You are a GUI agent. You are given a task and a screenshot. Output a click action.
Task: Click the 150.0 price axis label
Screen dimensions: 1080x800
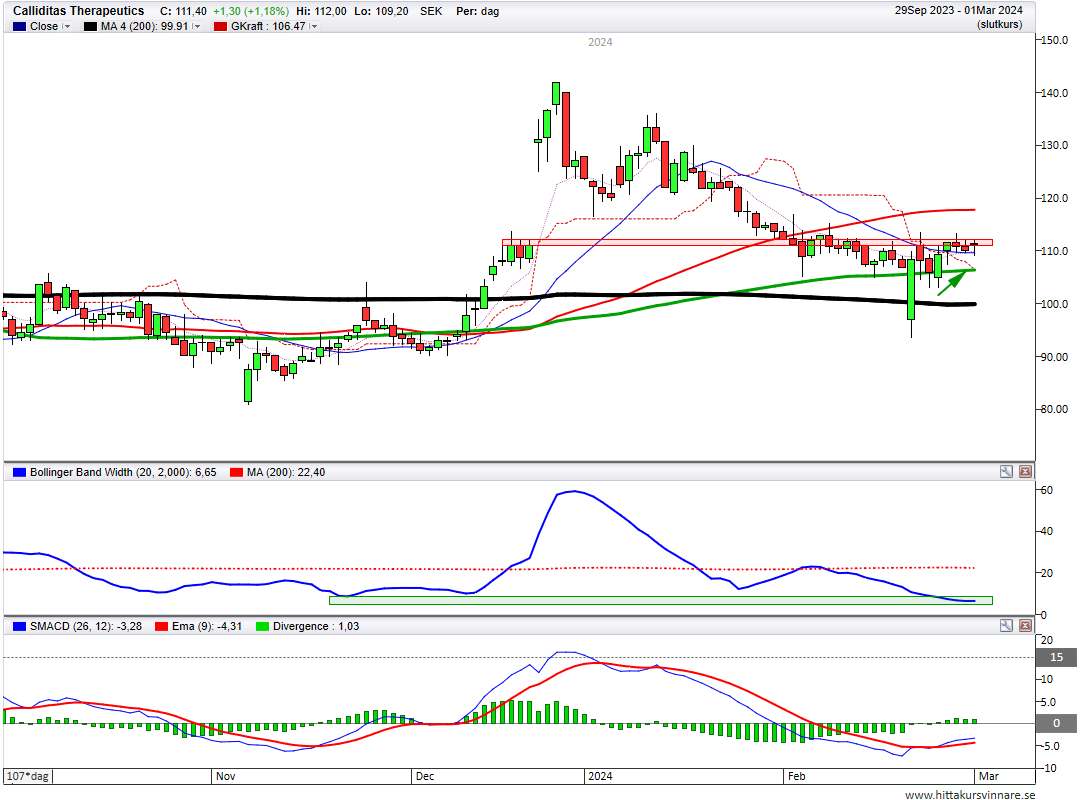point(1055,40)
